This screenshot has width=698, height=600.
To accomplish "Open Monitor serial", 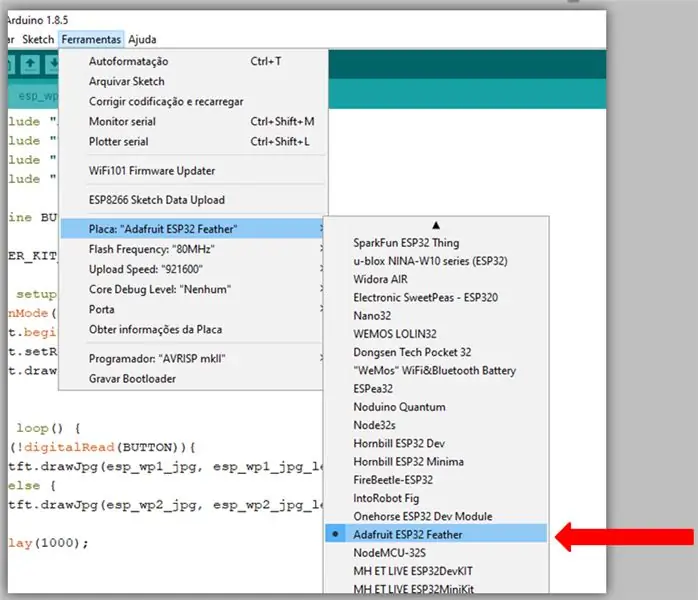I will click(194, 122).
